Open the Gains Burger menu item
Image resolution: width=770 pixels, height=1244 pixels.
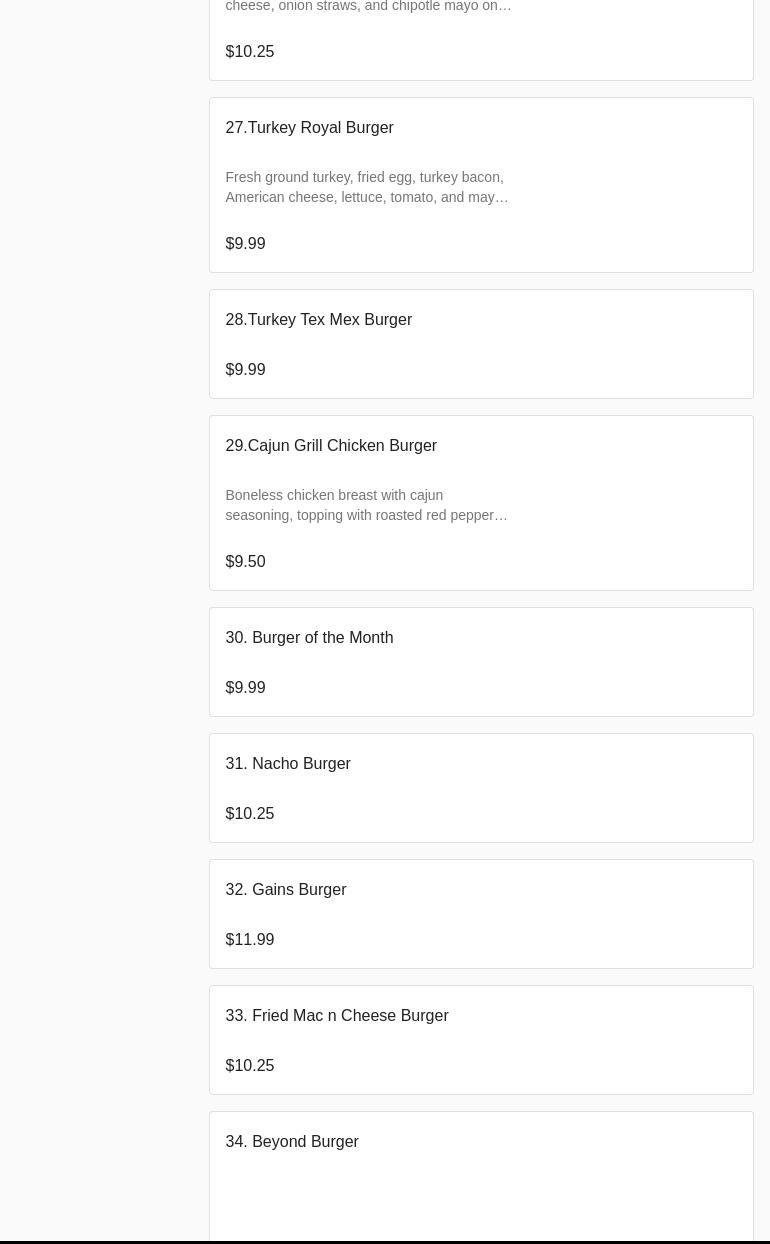[286, 890]
